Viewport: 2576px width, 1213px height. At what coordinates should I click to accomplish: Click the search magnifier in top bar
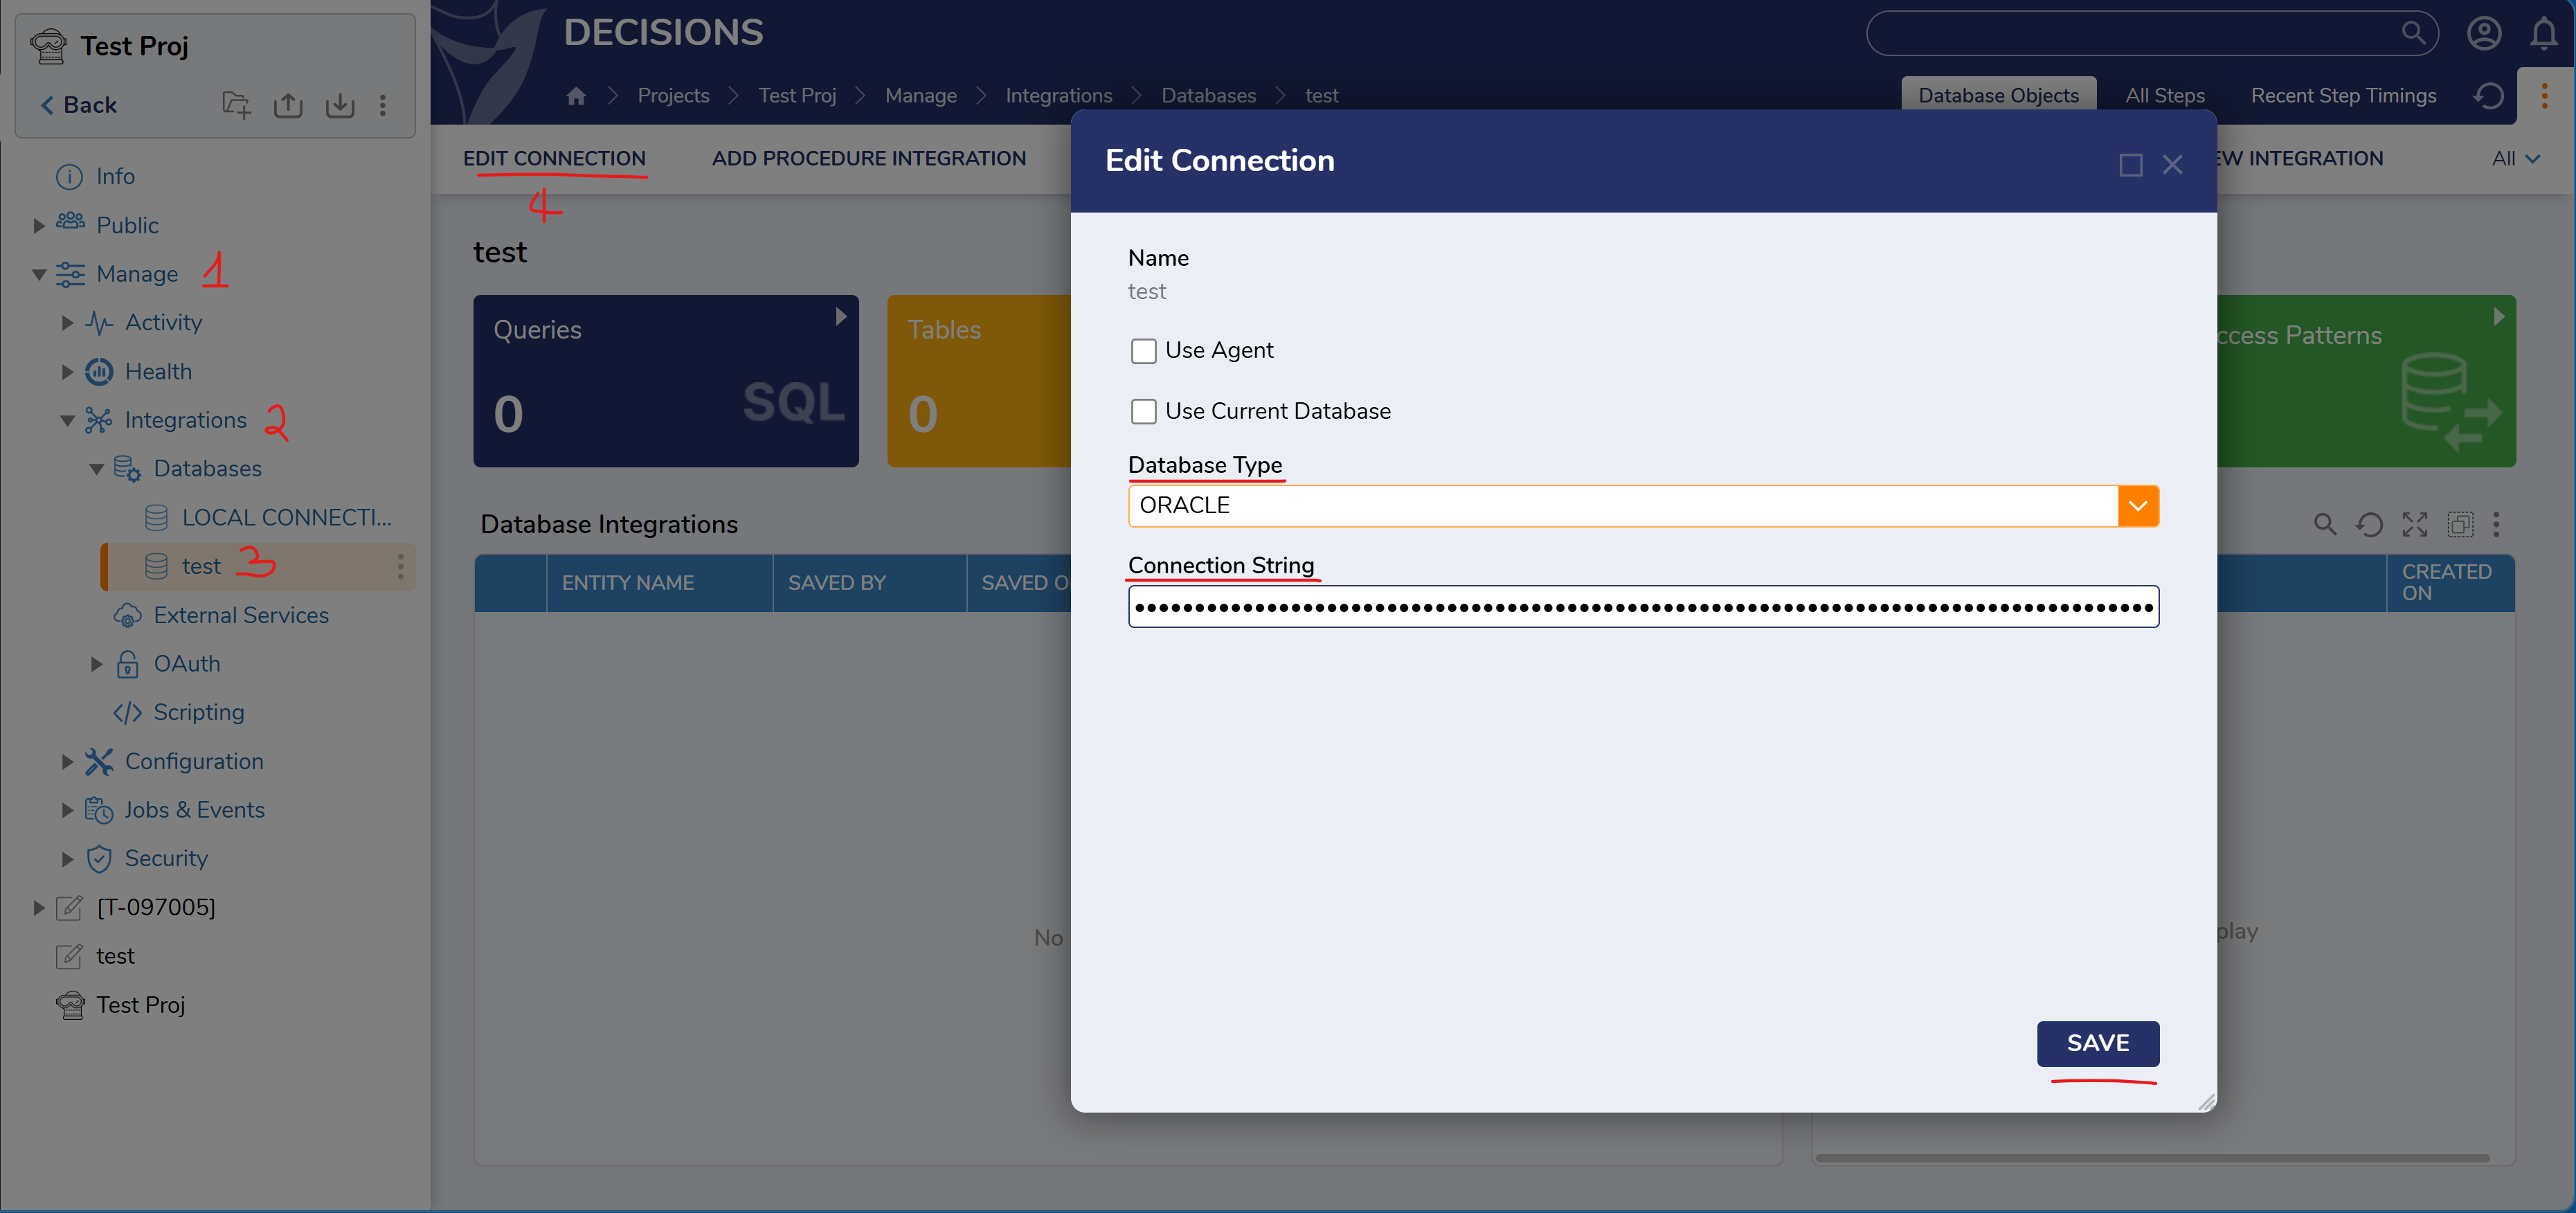pyautogui.click(x=2412, y=33)
